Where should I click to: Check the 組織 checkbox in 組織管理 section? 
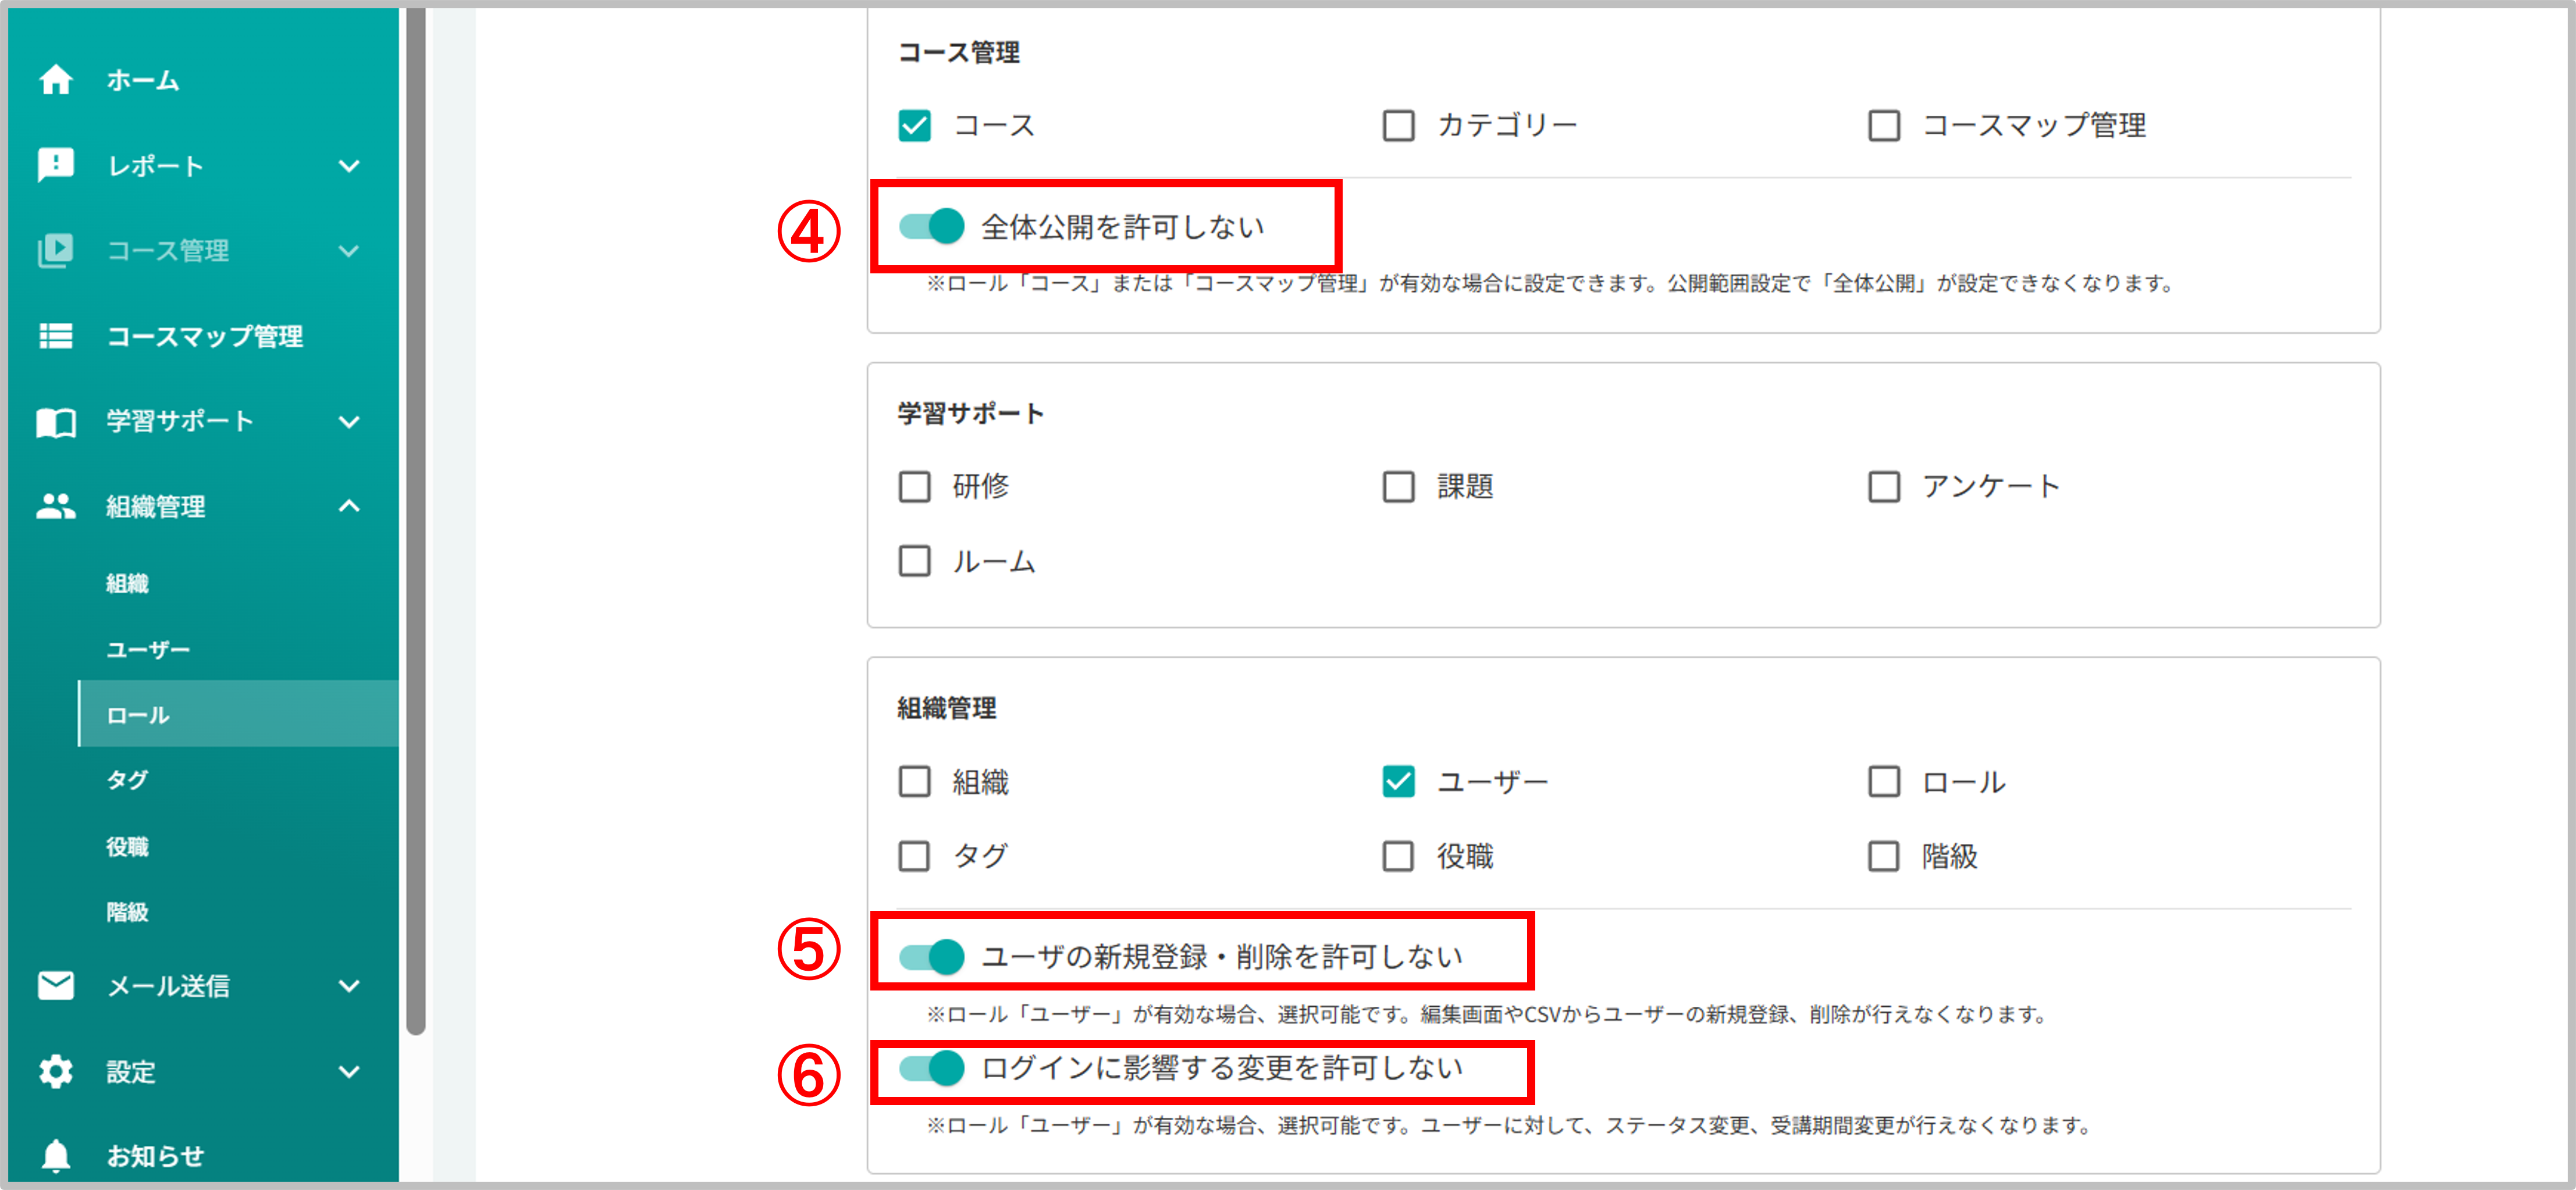click(914, 781)
